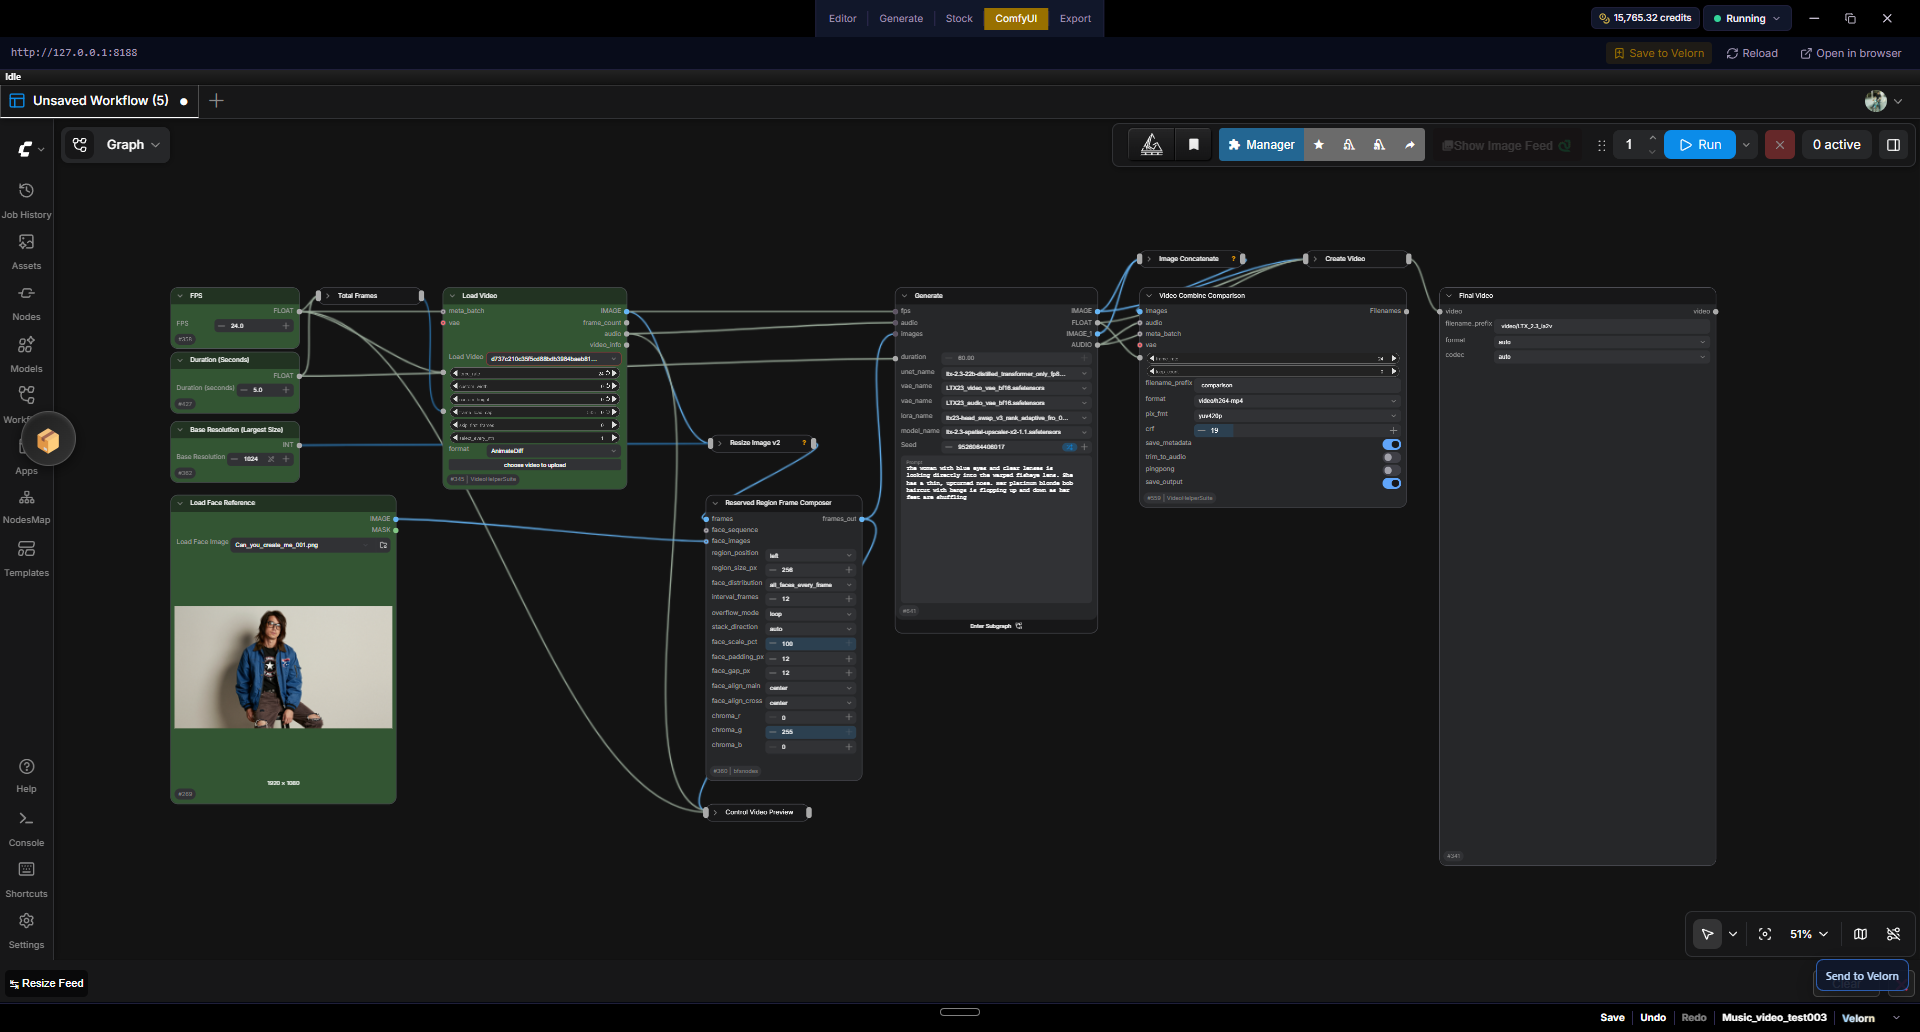Open the NodesMap sidebar panel

(x=26, y=507)
